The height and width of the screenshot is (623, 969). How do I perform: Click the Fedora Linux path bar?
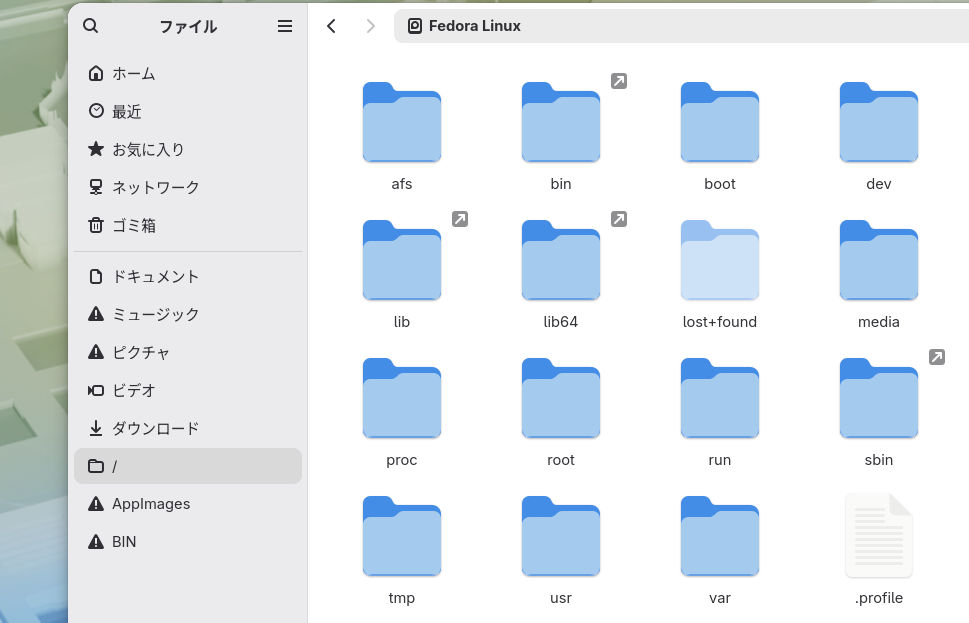tap(681, 26)
